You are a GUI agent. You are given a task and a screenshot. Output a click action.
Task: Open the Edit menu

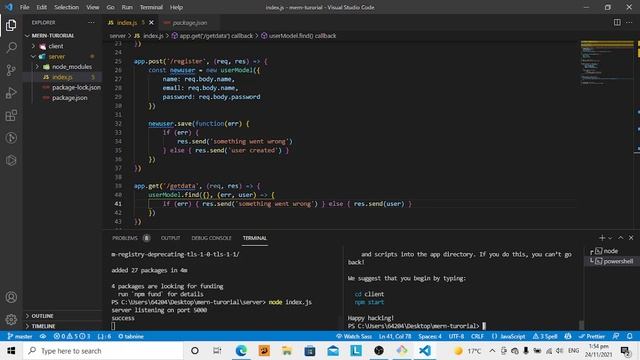click(x=41, y=7)
